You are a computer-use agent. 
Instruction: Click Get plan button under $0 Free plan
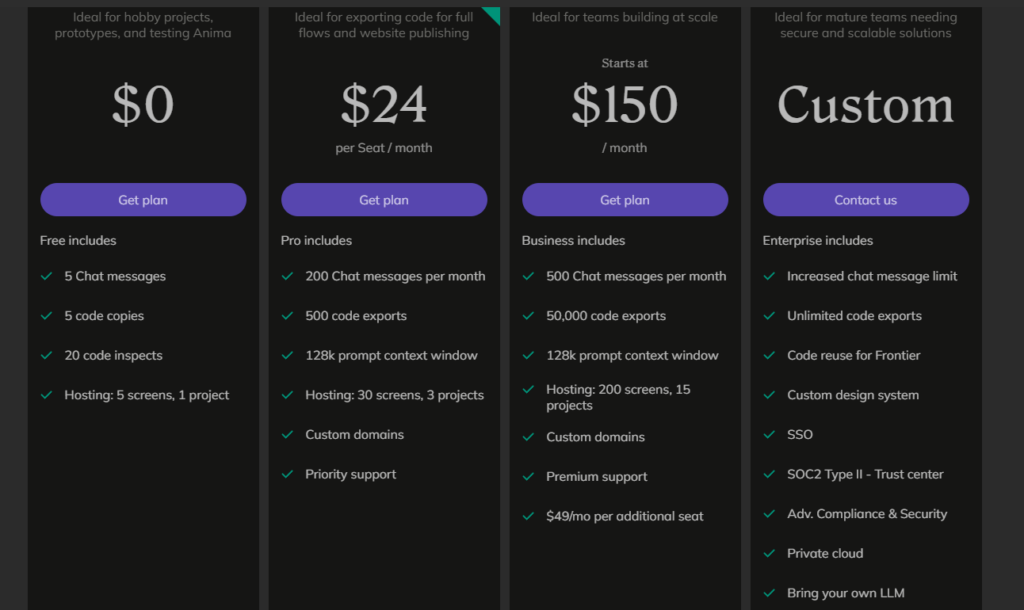click(x=143, y=200)
